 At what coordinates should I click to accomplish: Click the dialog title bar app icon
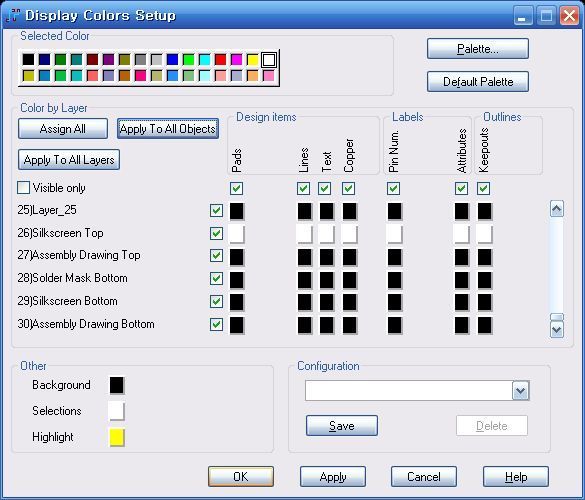pyautogui.click(x=13, y=16)
